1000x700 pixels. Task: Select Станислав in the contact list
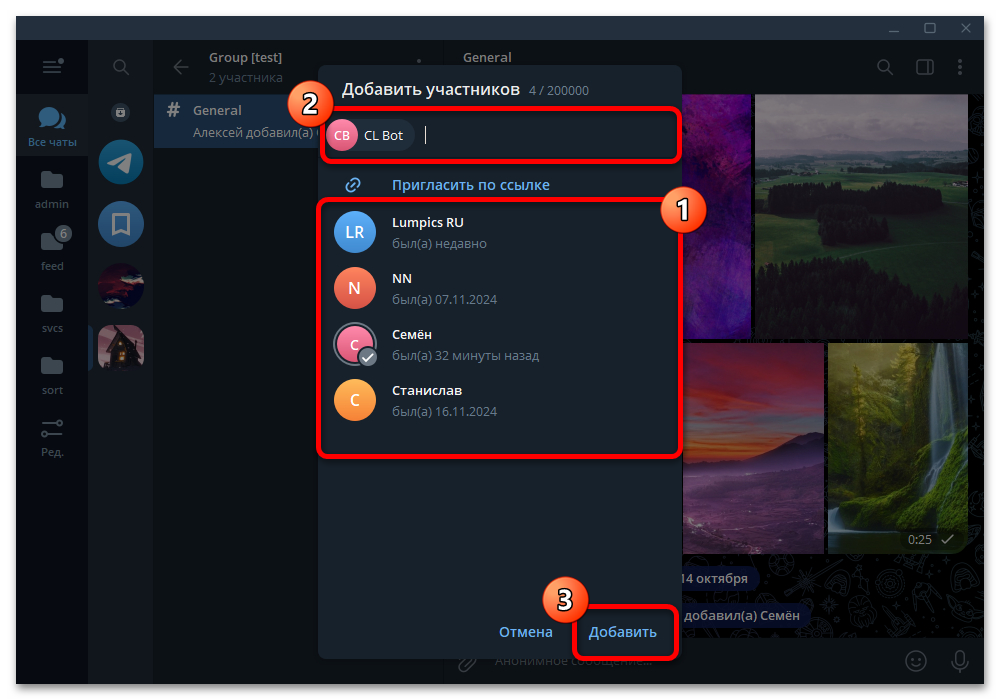pos(499,400)
